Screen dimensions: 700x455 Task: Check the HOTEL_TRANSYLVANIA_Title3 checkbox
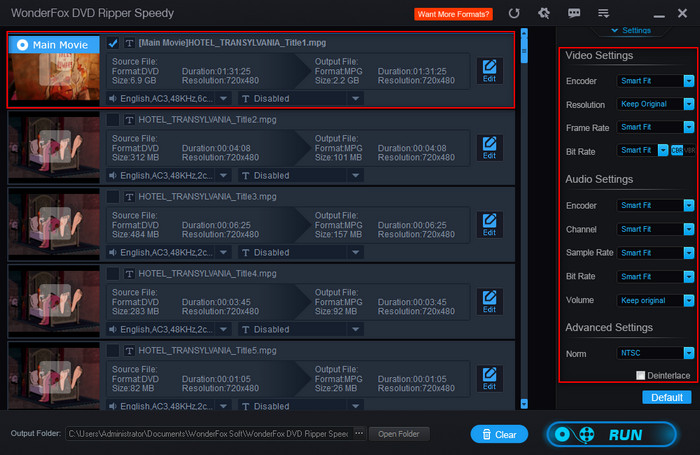[113, 196]
